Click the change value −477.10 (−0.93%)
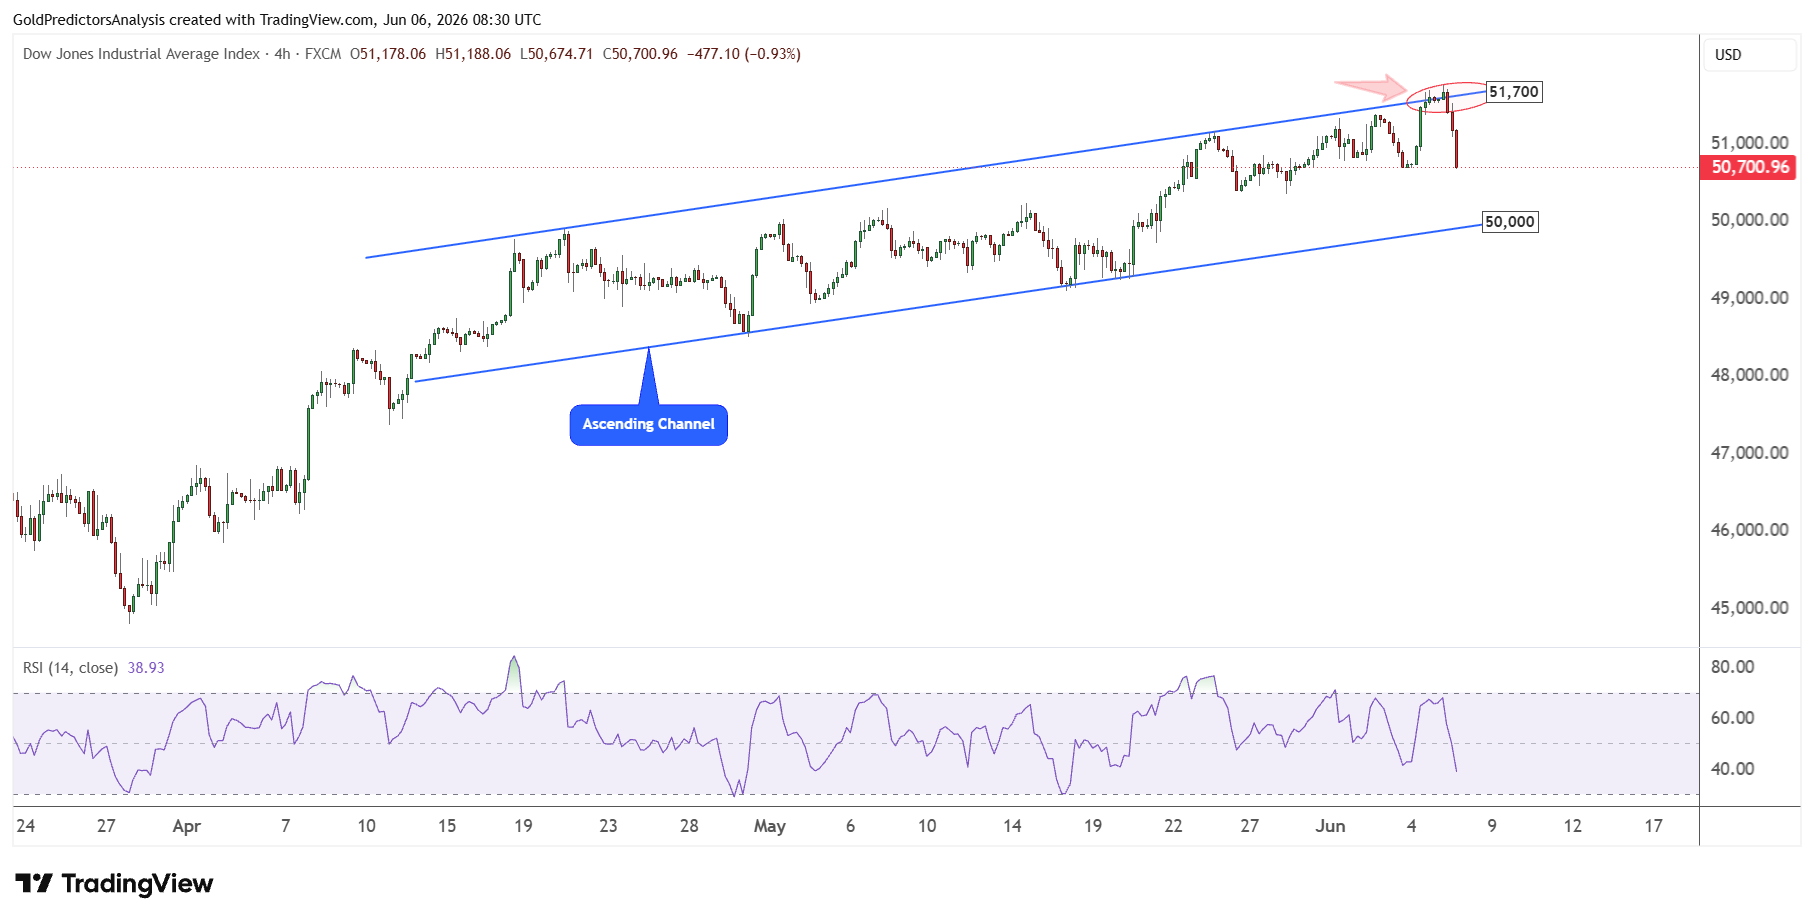1814x921 pixels. tap(744, 54)
